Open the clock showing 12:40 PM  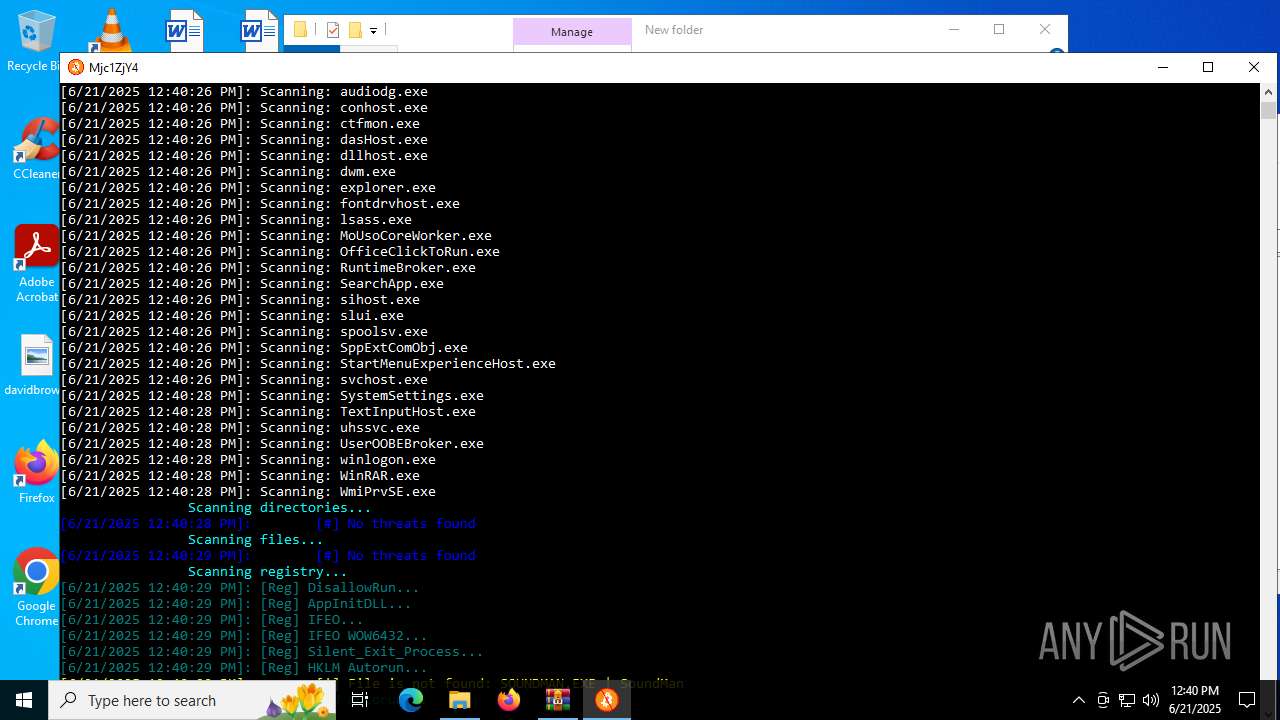[1195, 700]
